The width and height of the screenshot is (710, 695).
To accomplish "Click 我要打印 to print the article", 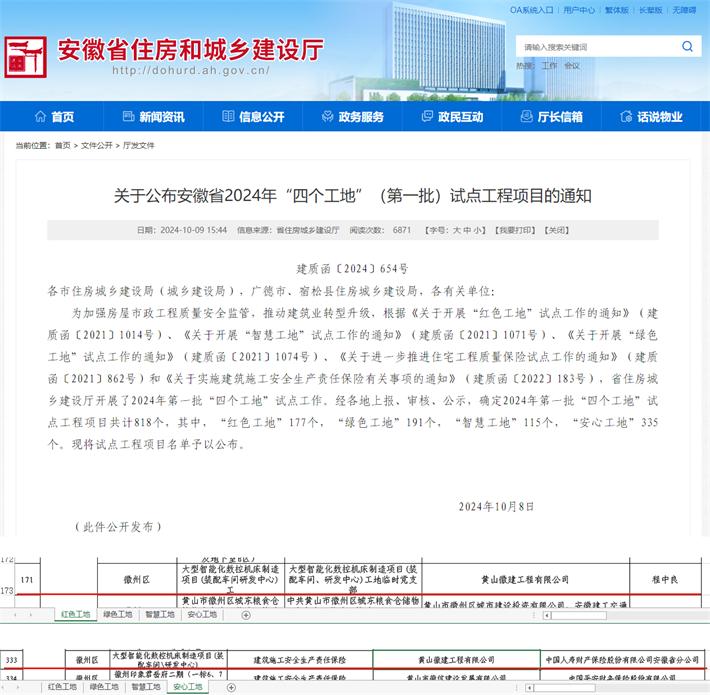I will click(517, 230).
